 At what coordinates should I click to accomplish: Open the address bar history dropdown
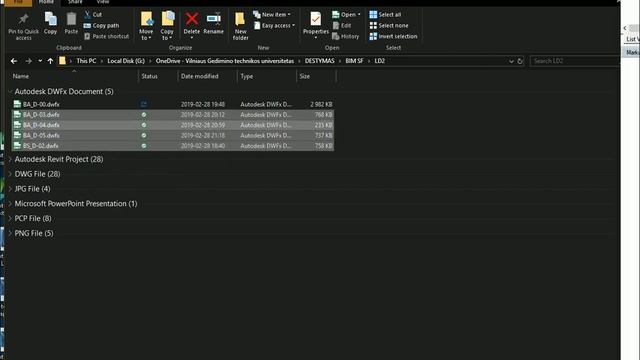coord(511,61)
